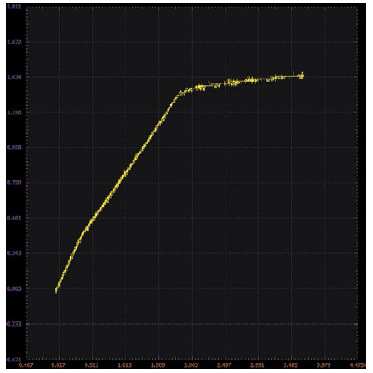The width and height of the screenshot is (373, 373).
Task: Click the 1.015 horizontal axis label
Action: click(x=125, y=365)
